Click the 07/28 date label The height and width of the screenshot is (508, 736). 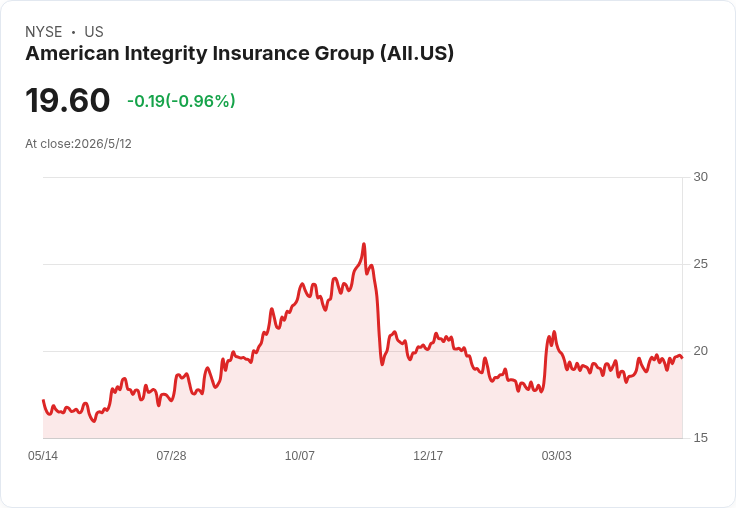pos(171,456)
